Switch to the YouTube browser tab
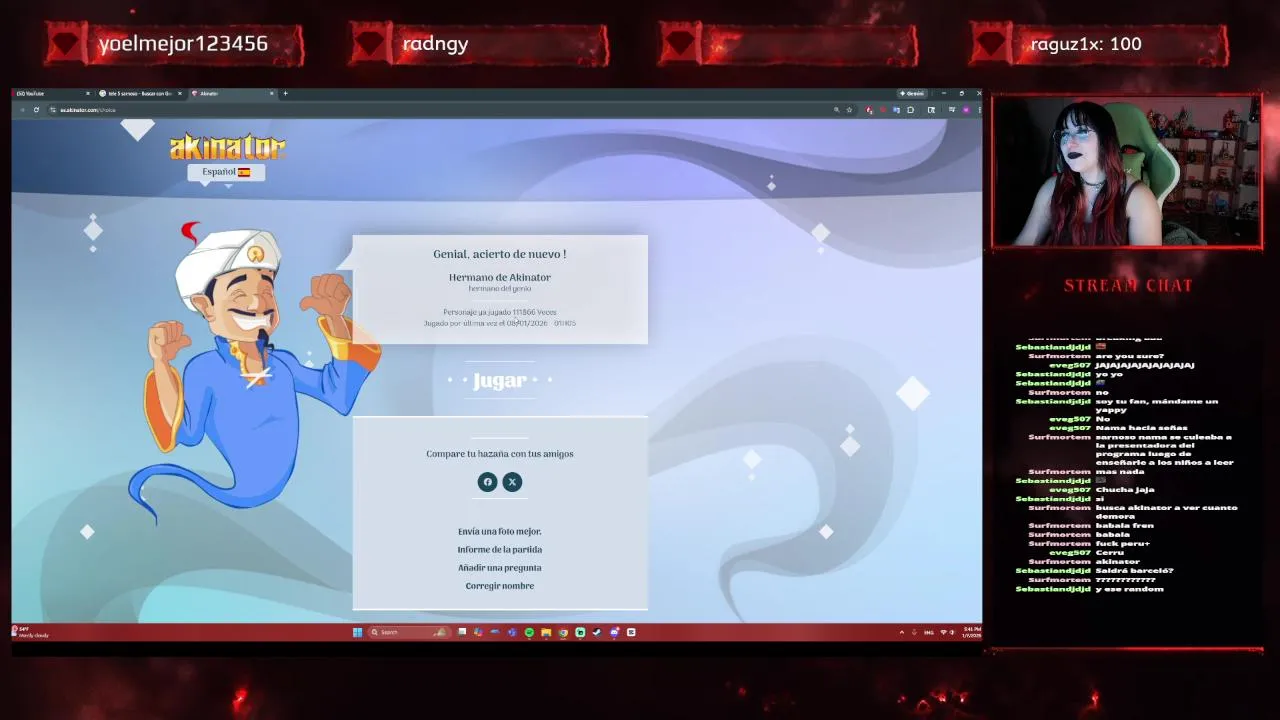Viewport: 1280px width, 720px height. click(50, 93)
